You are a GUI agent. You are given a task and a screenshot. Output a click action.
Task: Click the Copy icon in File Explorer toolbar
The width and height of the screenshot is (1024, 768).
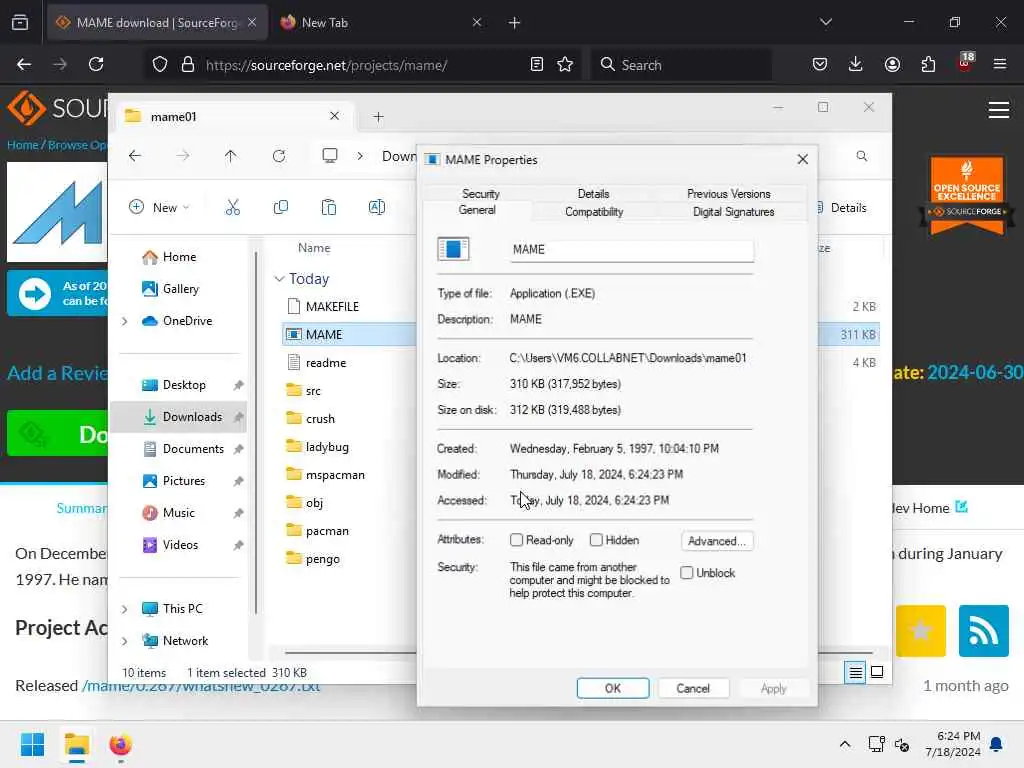[x=281, y=208]
